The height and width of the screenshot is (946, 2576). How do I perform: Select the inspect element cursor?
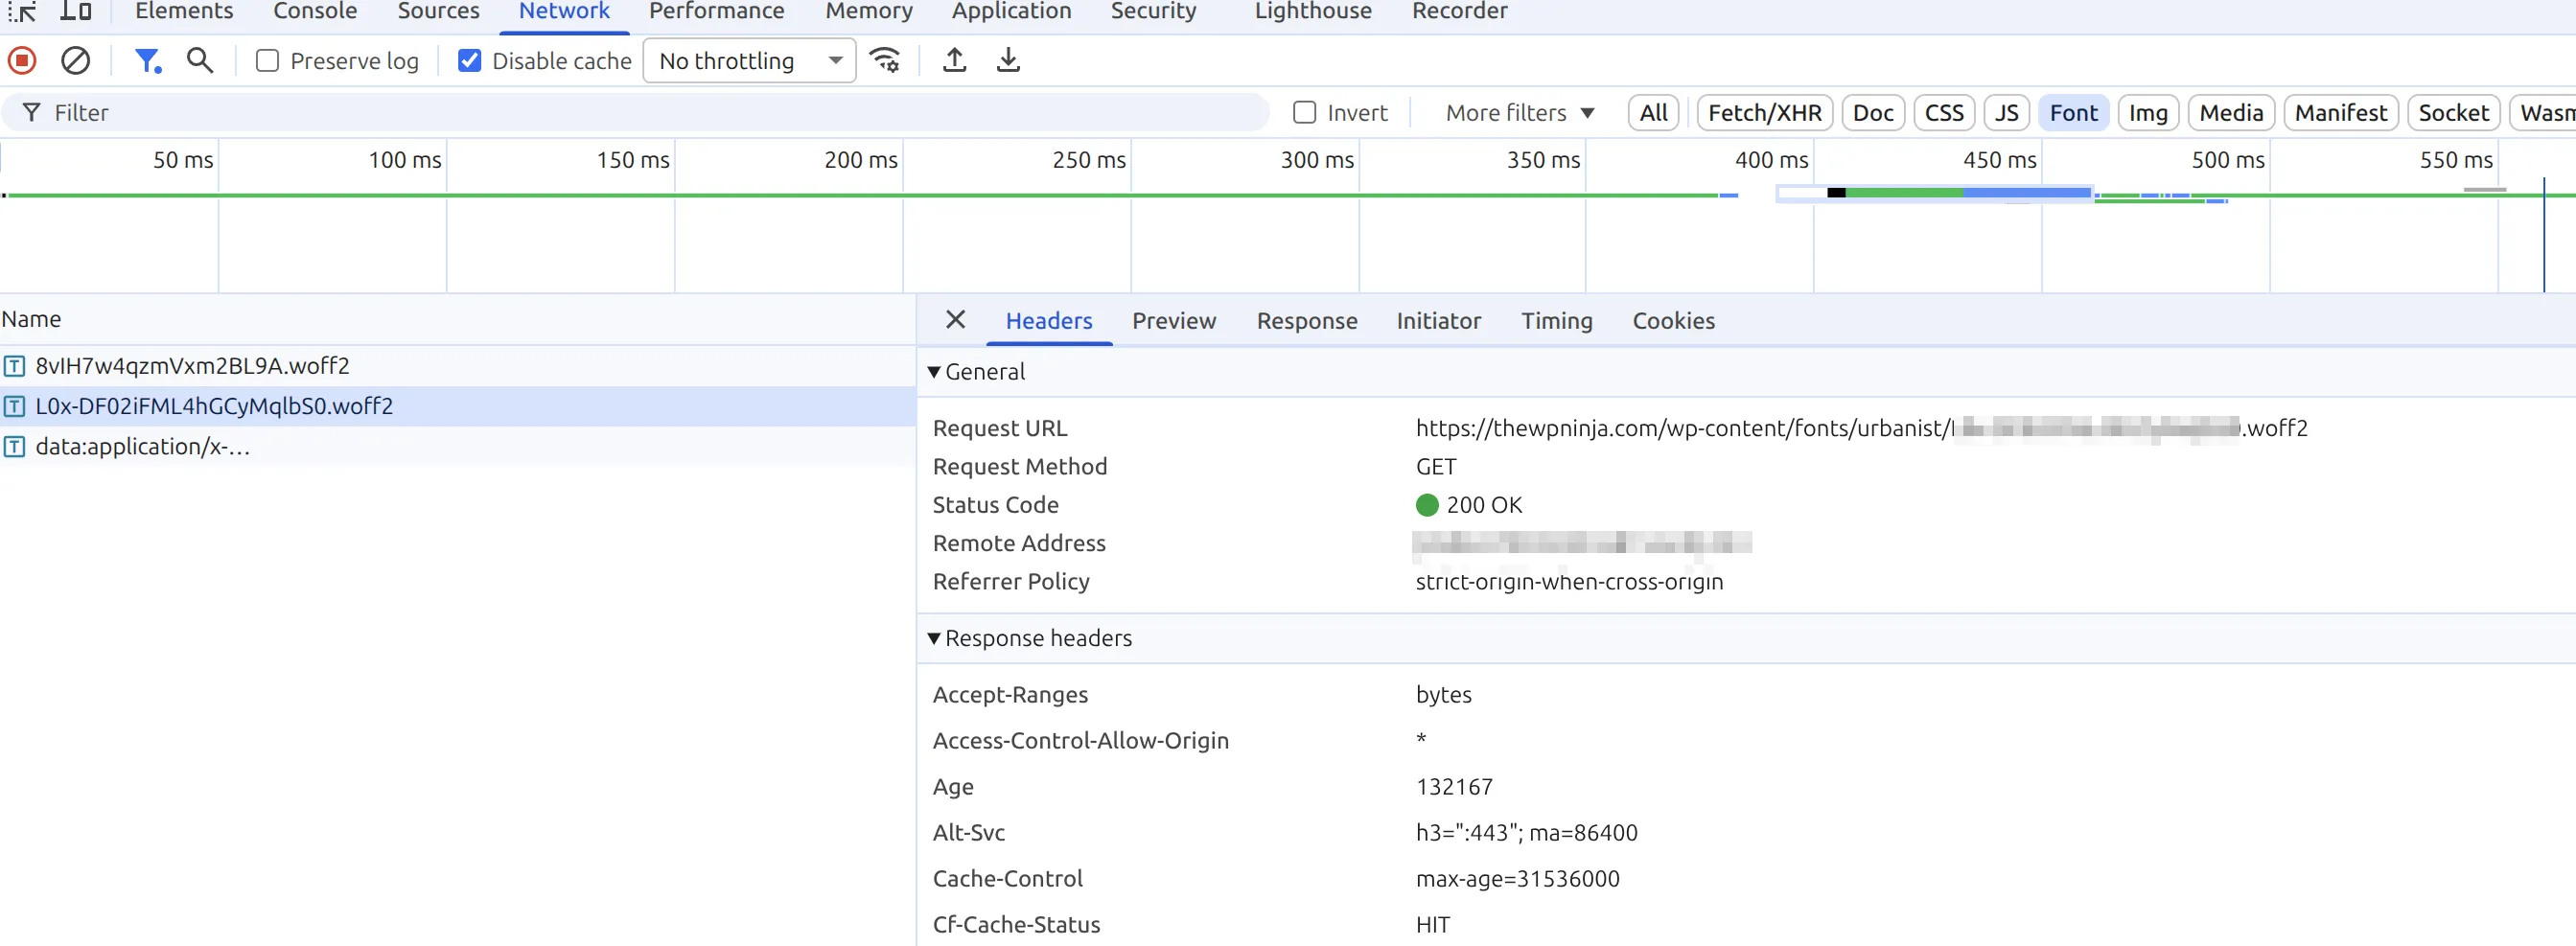[21, 11]
